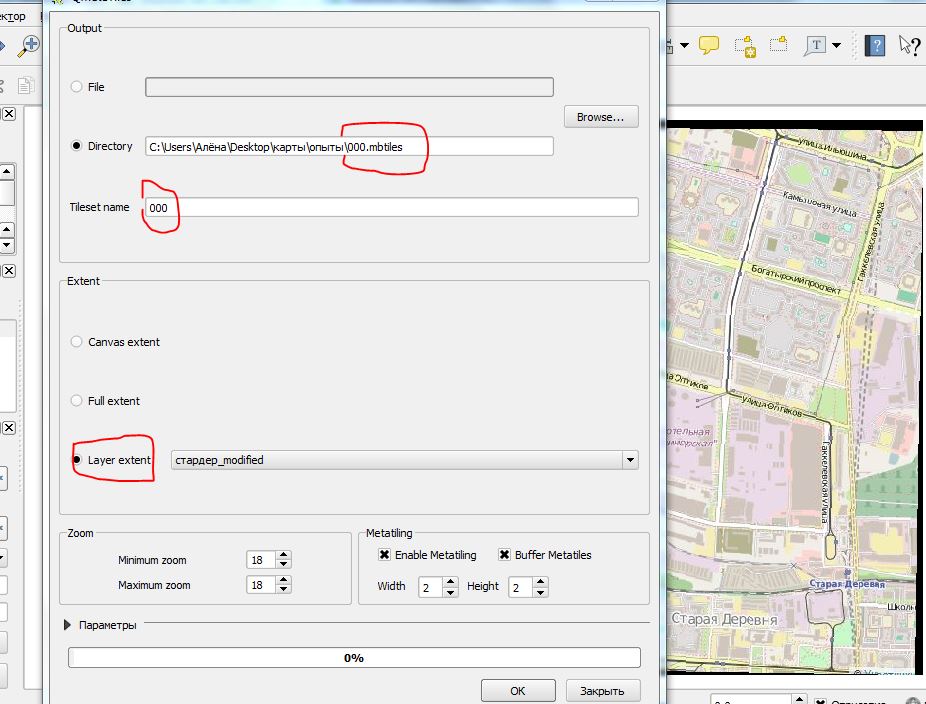Select the Full extent radio button

click(x=77, y=401)
